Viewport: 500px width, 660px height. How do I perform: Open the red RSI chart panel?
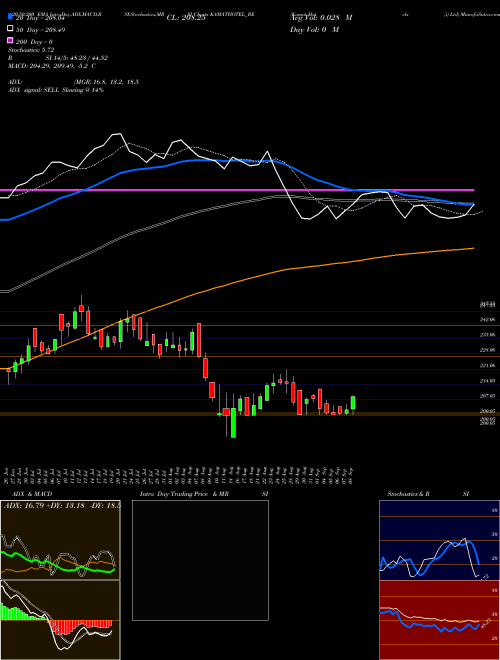pos(439,620)
